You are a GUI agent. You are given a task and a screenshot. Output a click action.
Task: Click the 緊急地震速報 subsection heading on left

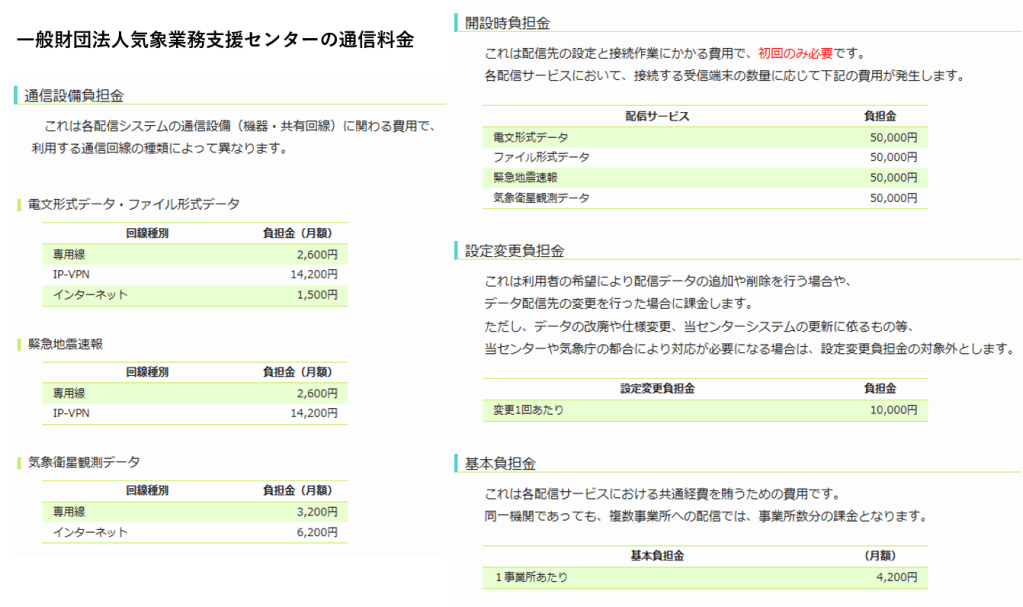click(66, 344)
